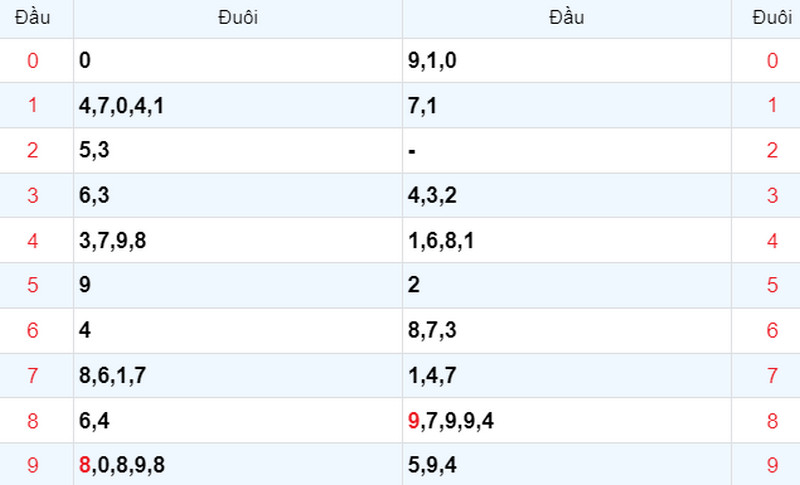Click the cell with values 5,3
Image resolution: width=800 pixels, height=485 pixels.
(x=238, y=150)
